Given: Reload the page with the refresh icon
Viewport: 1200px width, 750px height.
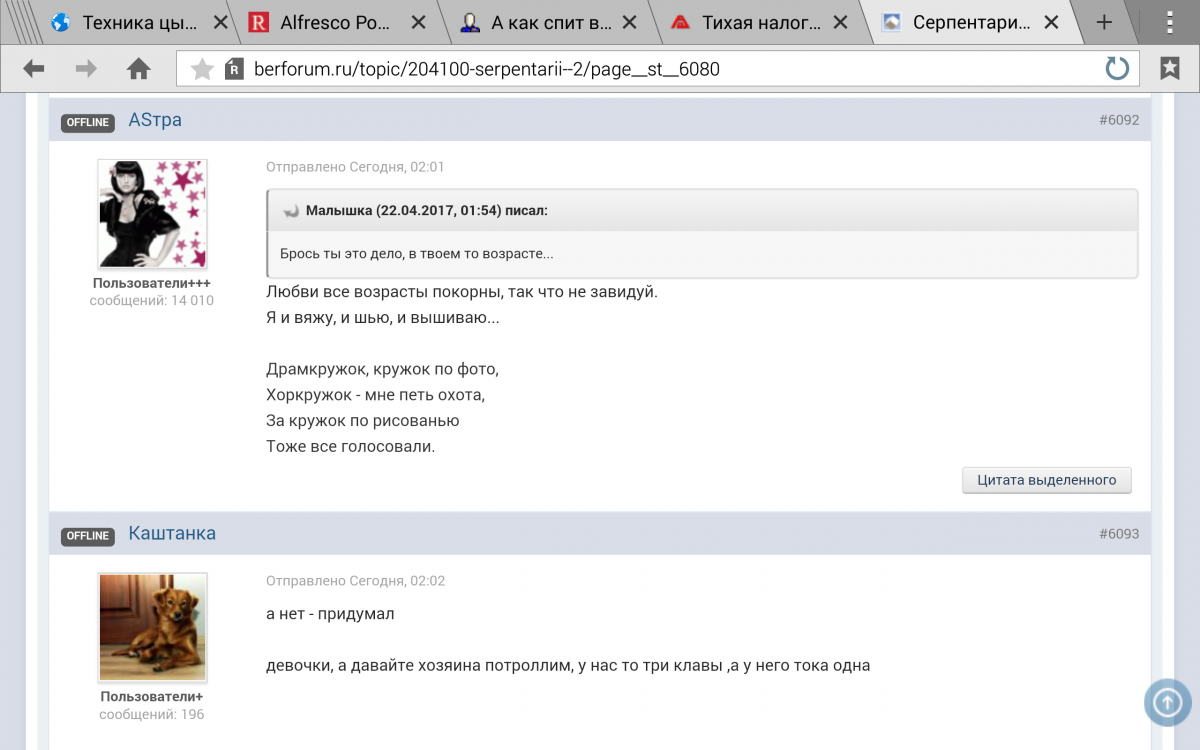Looking at the screenshot, I should coord(1116,69).
